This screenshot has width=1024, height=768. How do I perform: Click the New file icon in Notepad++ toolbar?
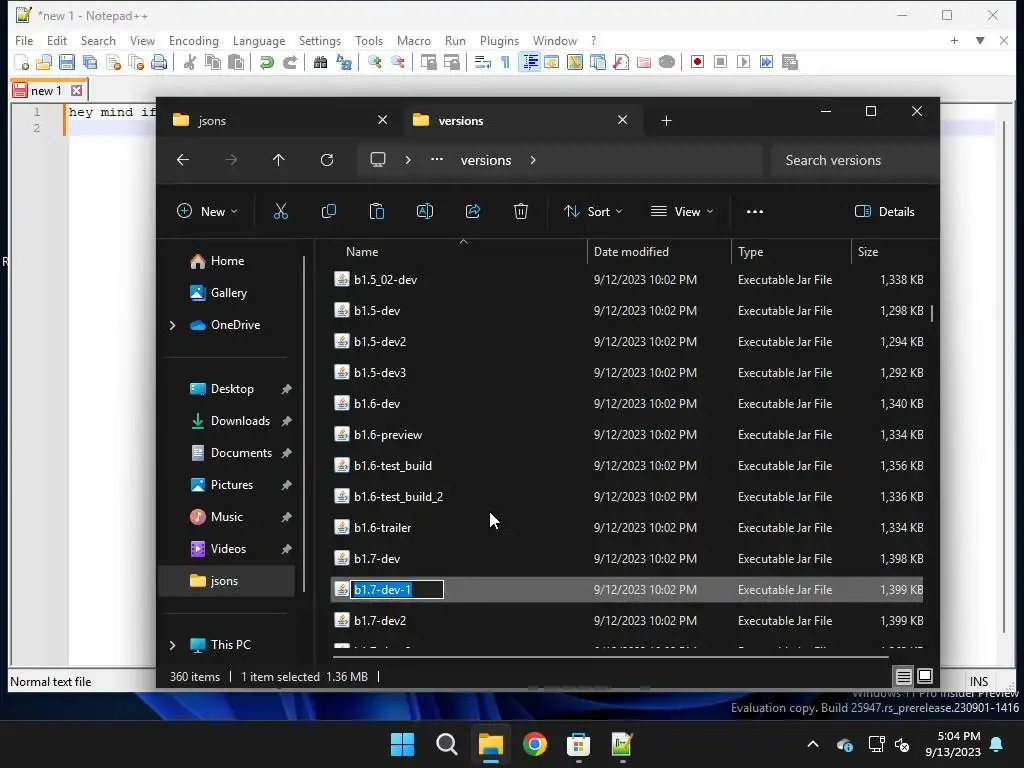[x=21, y=63]
